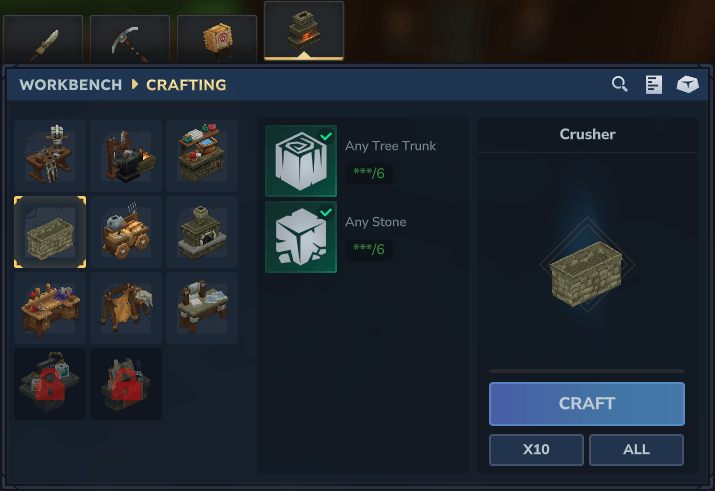Click the WORKBENCH breadcrumb label
This screenshot has width=715, height=491.
[x=71, y=85]
